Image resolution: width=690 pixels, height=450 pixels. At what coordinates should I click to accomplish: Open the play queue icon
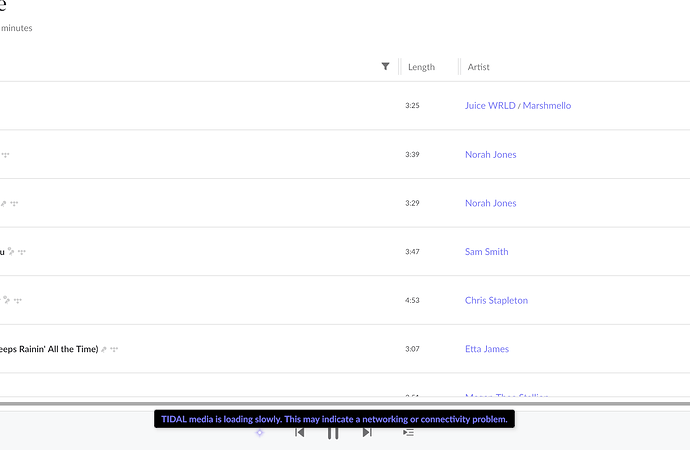408,432
